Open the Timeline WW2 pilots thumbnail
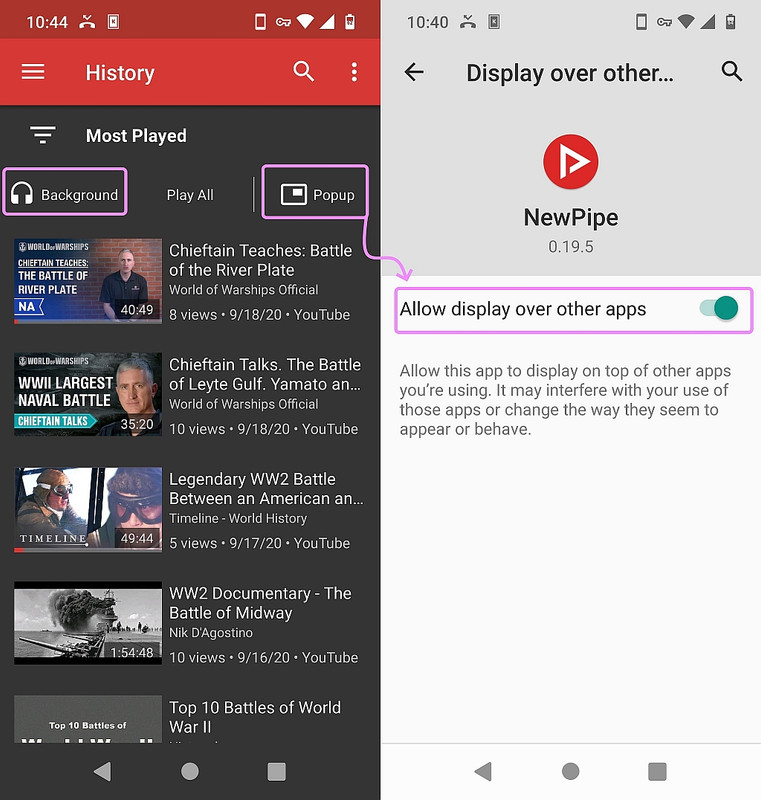 click(88, 509)
